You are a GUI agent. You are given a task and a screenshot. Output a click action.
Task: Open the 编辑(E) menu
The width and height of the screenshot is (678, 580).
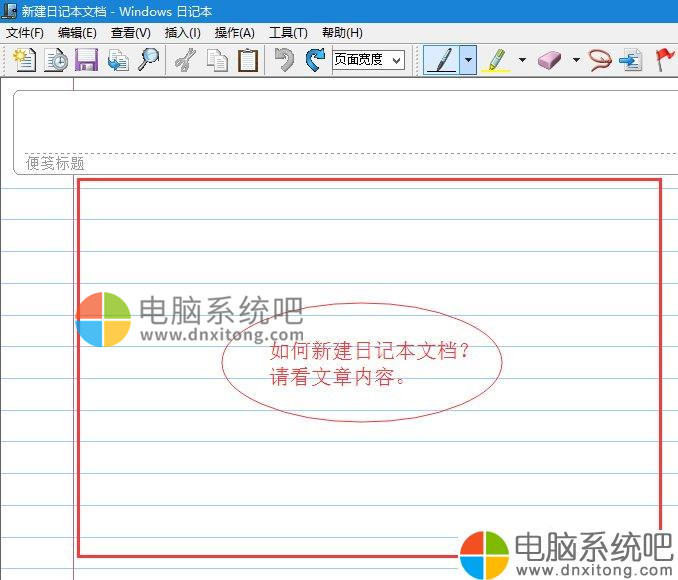[x=77, y=33]
